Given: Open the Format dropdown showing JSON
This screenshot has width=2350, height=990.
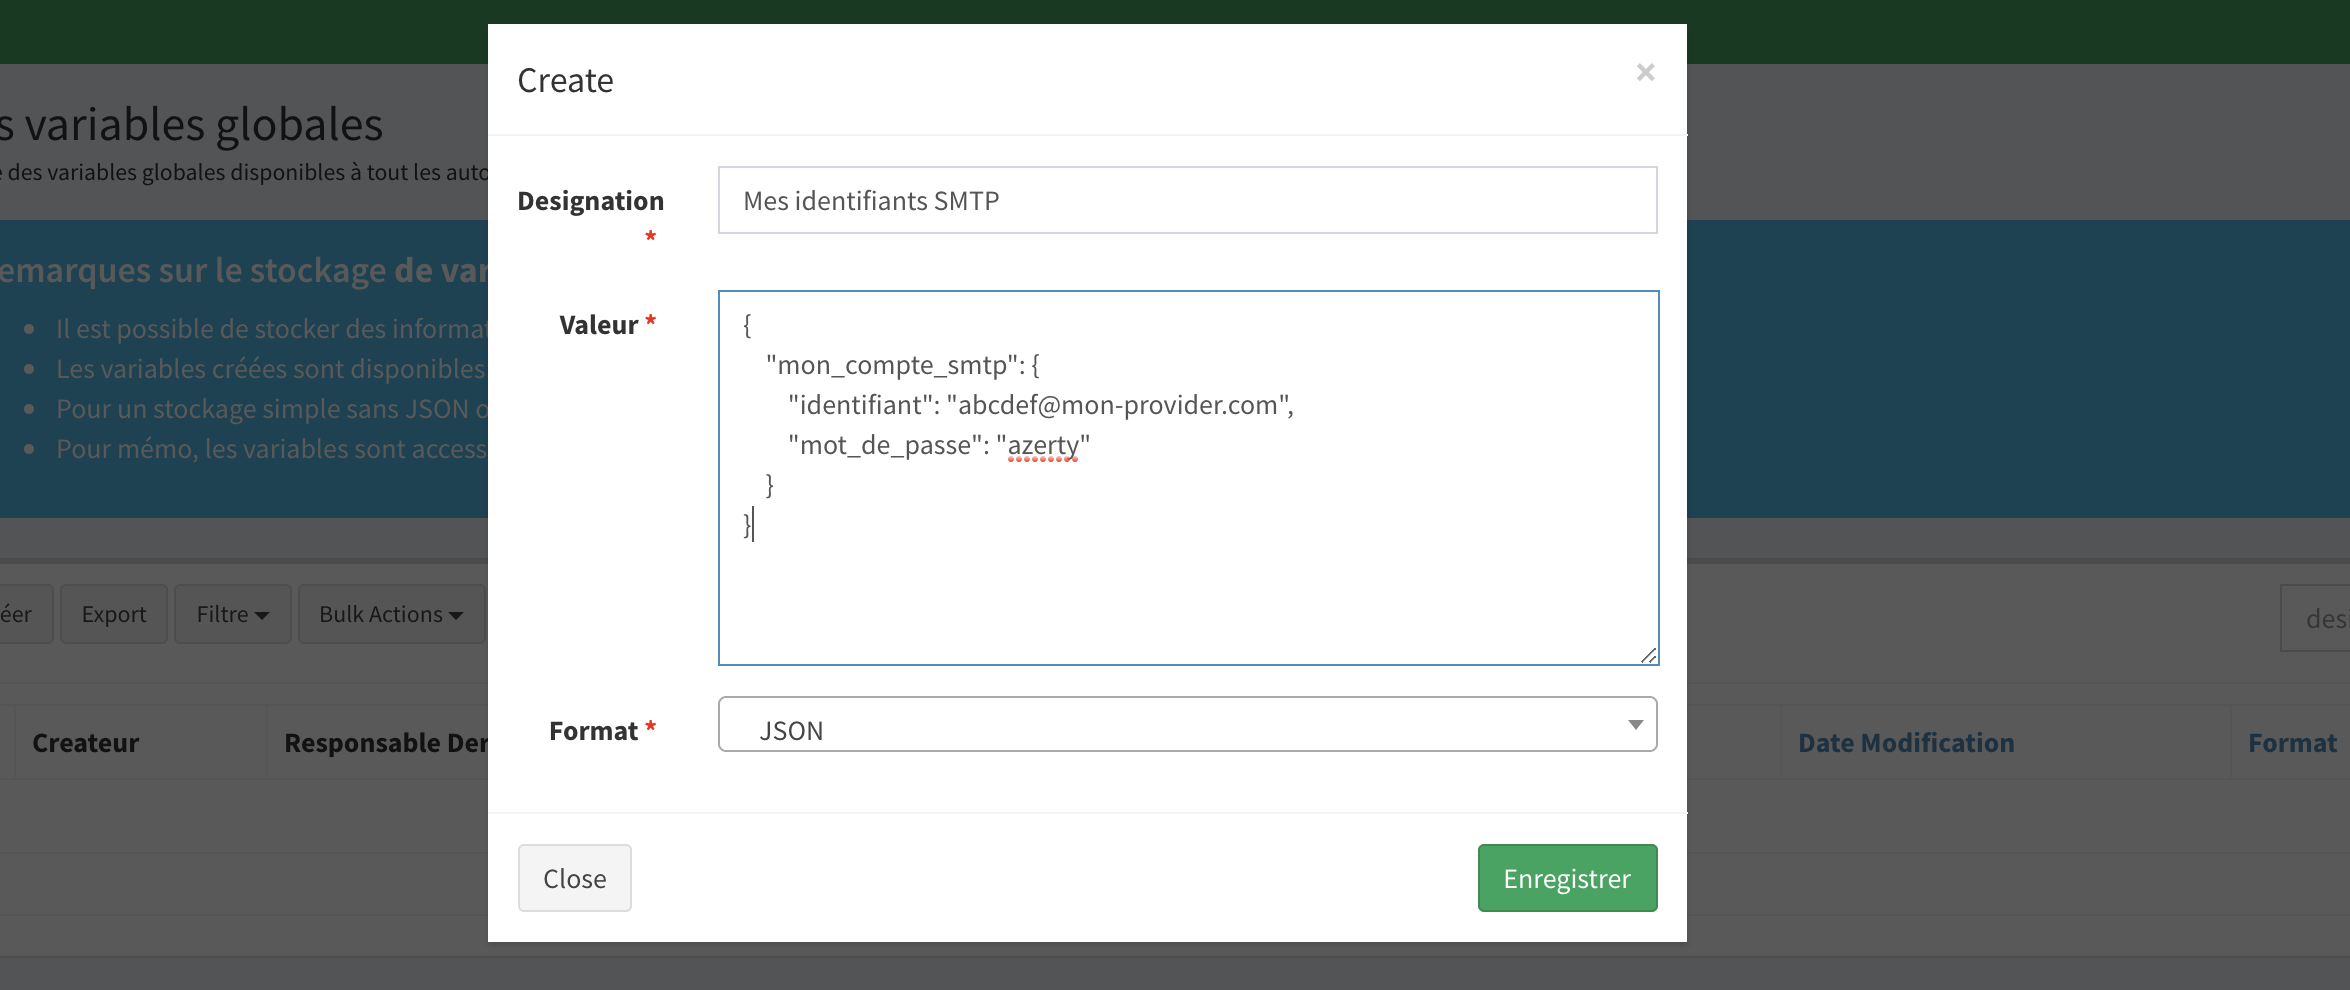Looking at the screenshot, I should (x=1187, y=725).
